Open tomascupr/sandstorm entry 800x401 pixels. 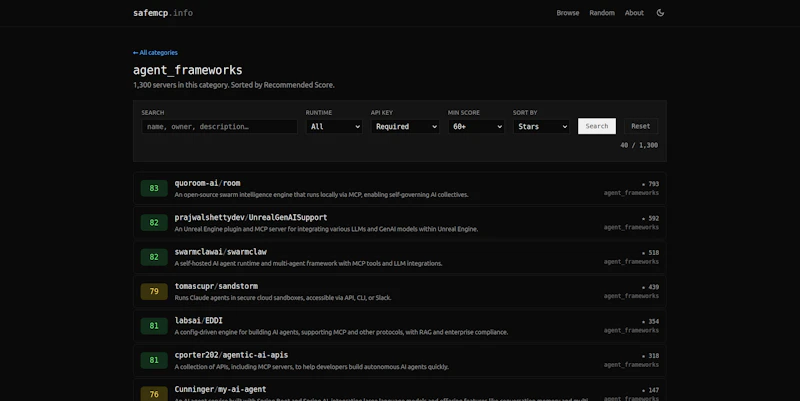[399, 291]
